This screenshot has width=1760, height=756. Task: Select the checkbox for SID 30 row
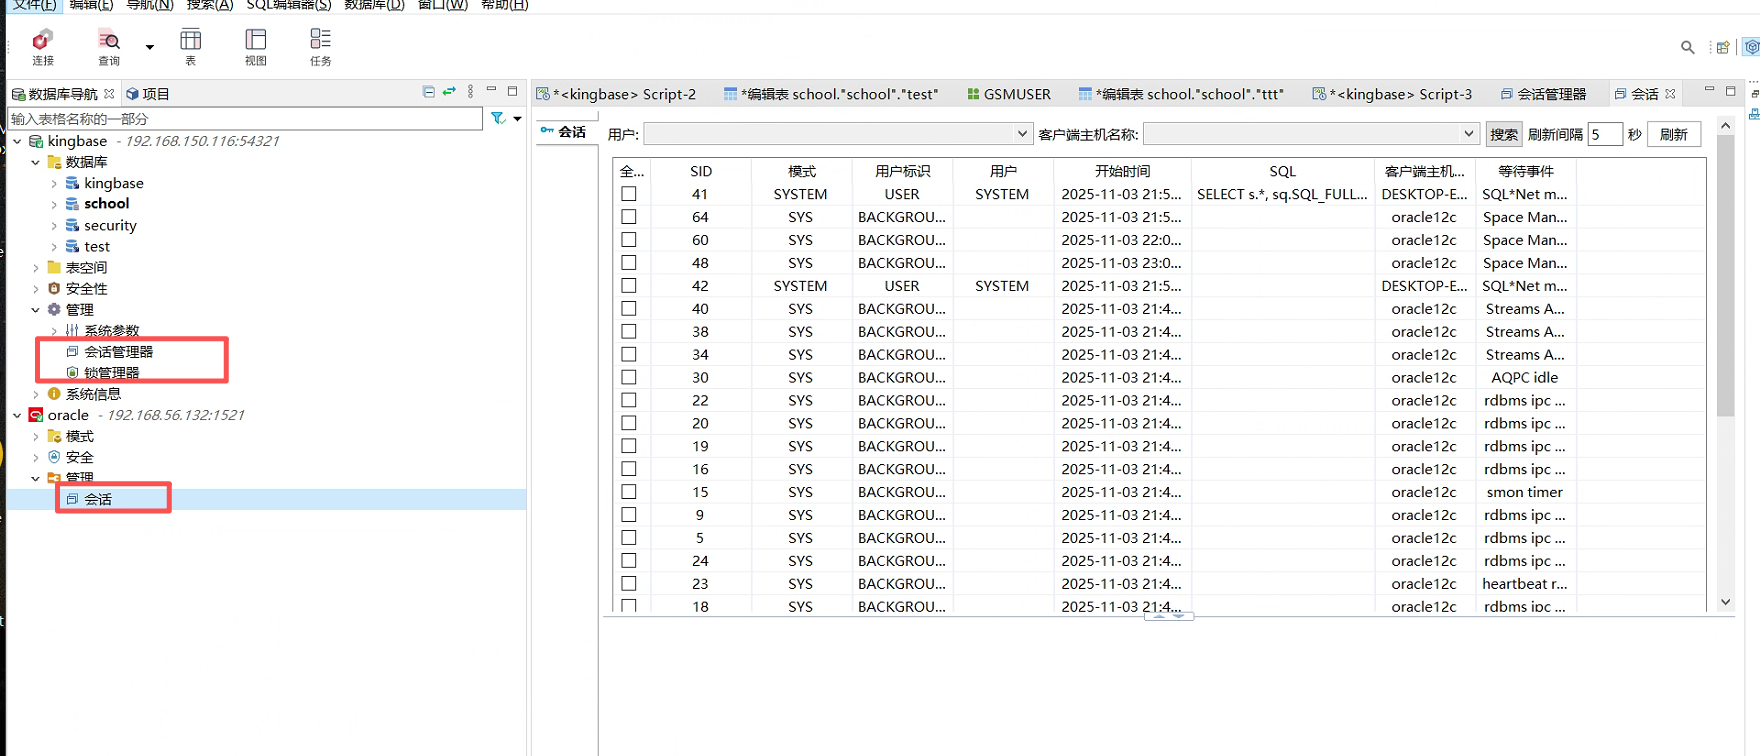[629, 377]
